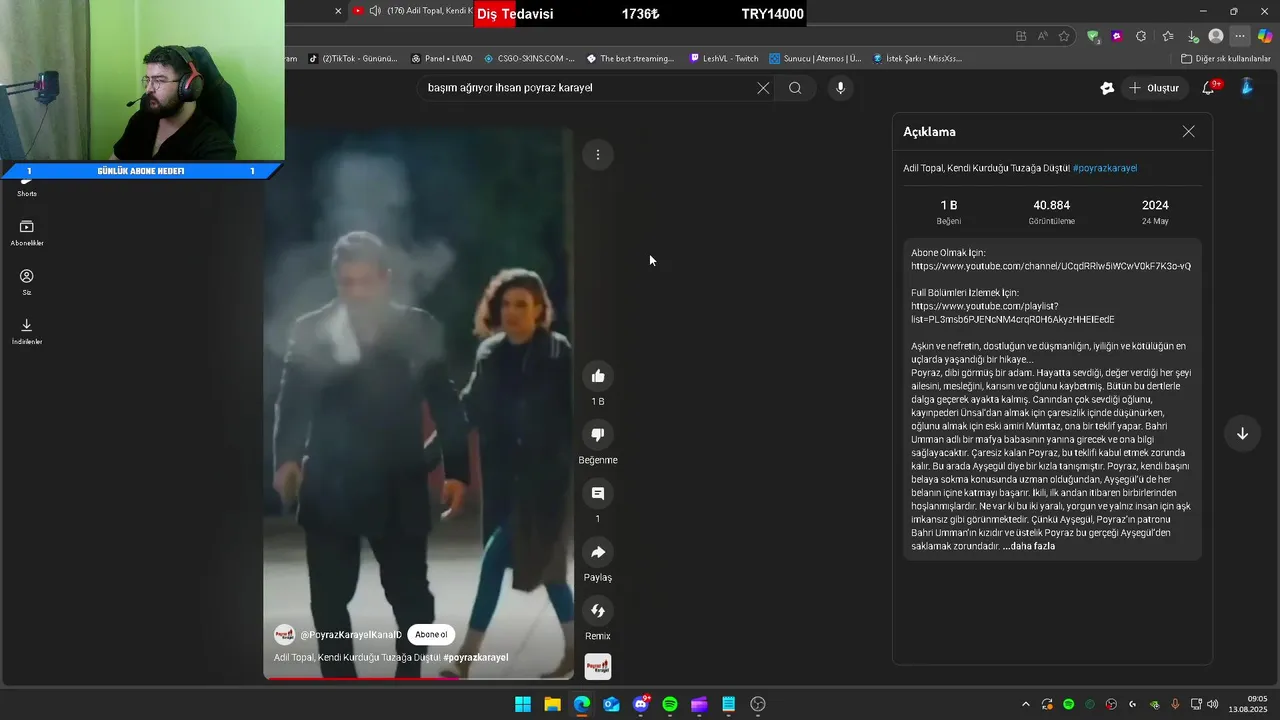The image size is (1280, 720).
Task: Open the clock showing 09:05
Action: (1250, 704)
